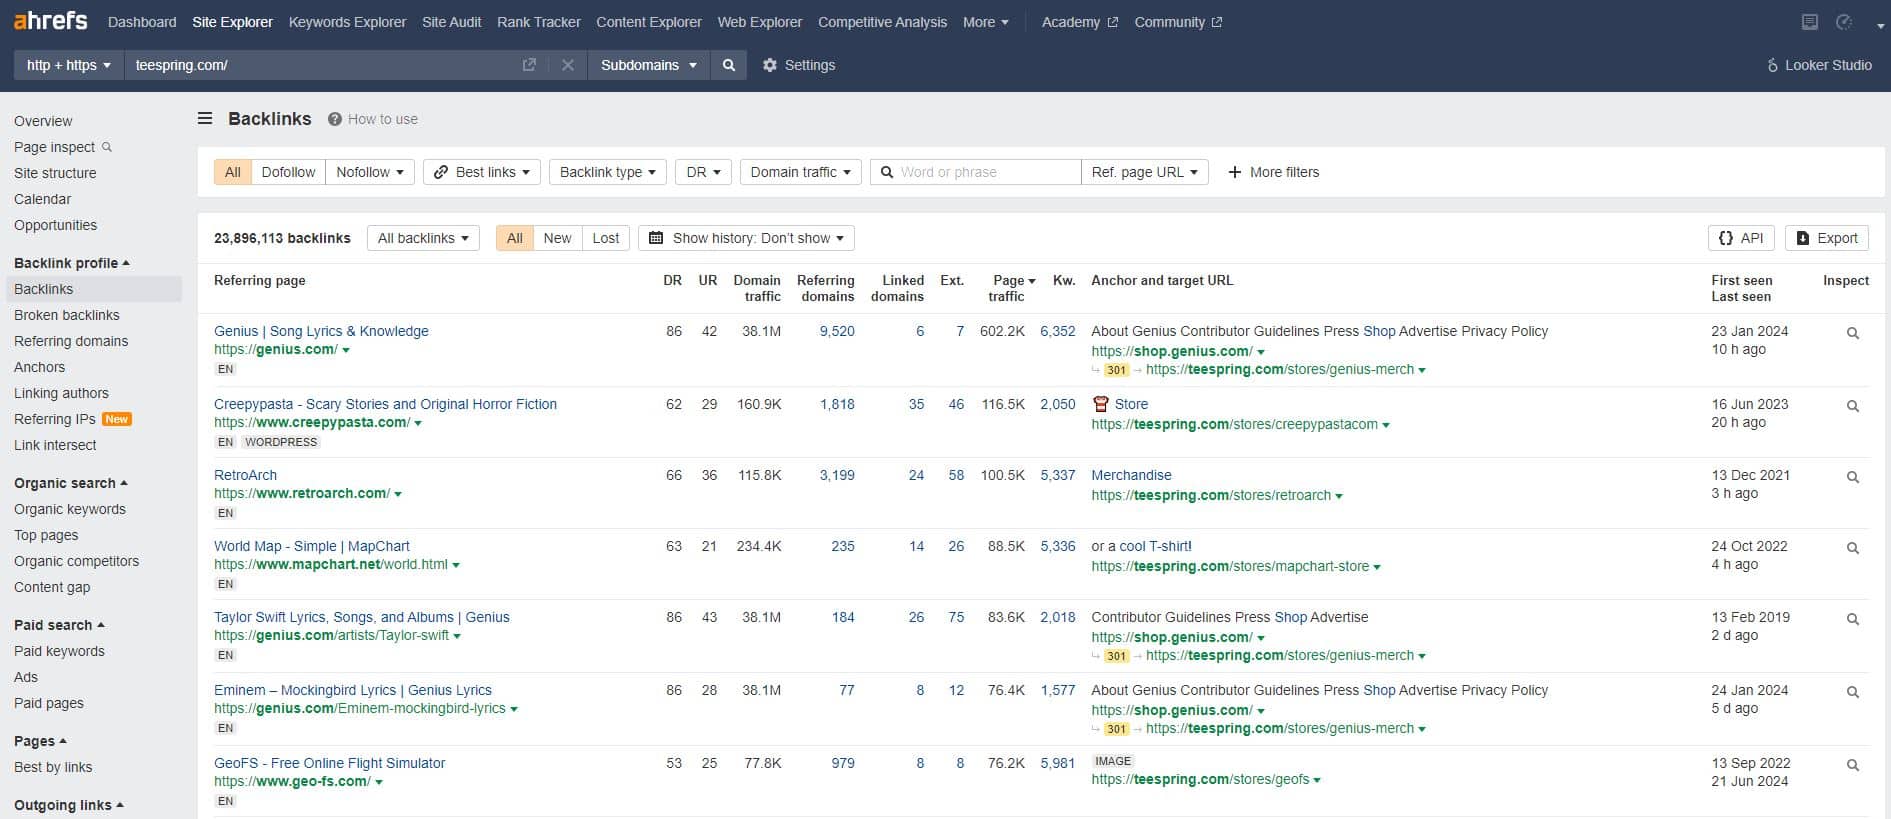Open Broken backlinks in sidebar
1891x819 pixels.
(x=67, y=315)
